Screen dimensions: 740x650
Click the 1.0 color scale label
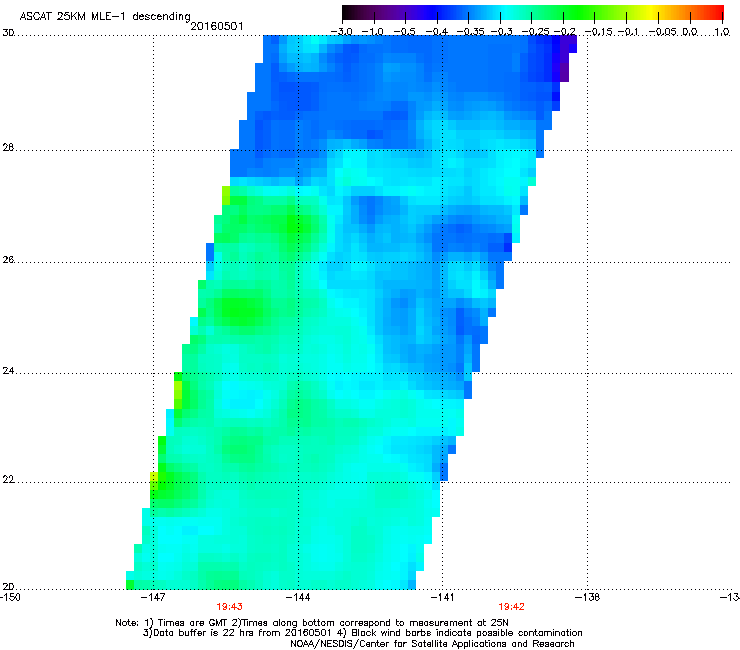722,32
